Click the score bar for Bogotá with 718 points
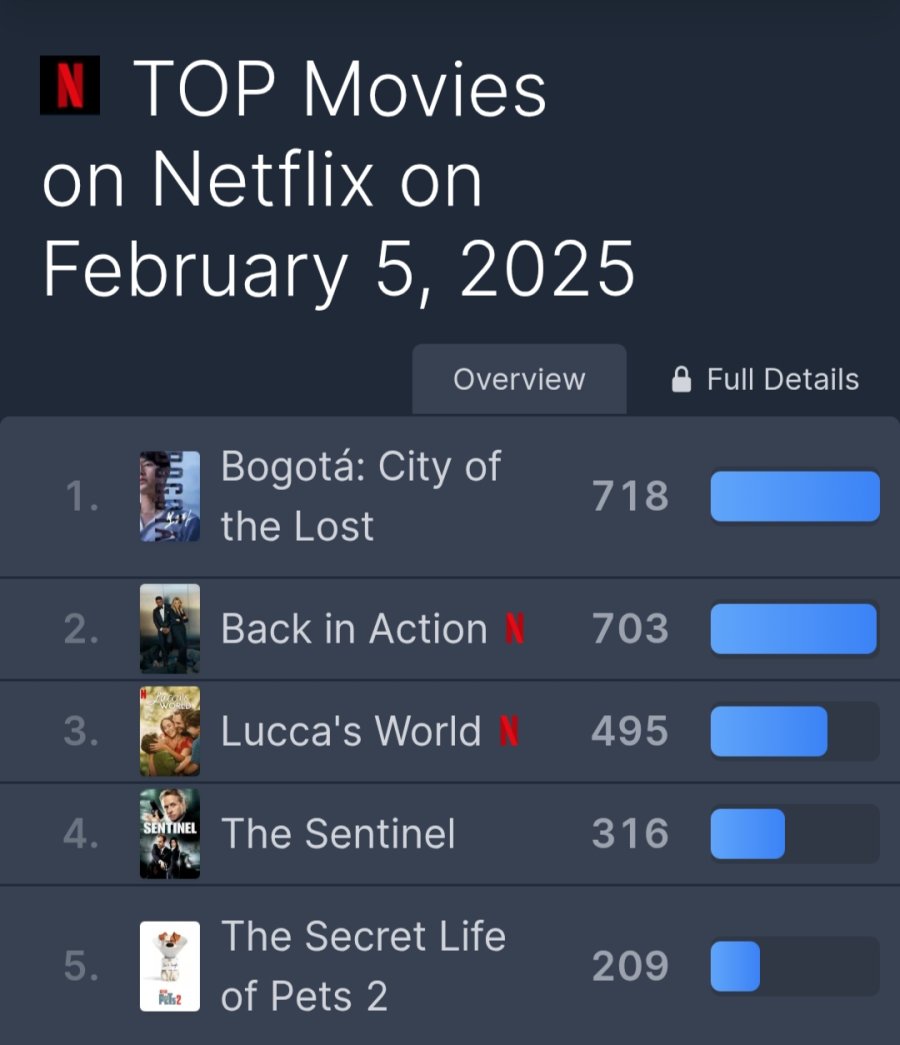 click(795, 497)
